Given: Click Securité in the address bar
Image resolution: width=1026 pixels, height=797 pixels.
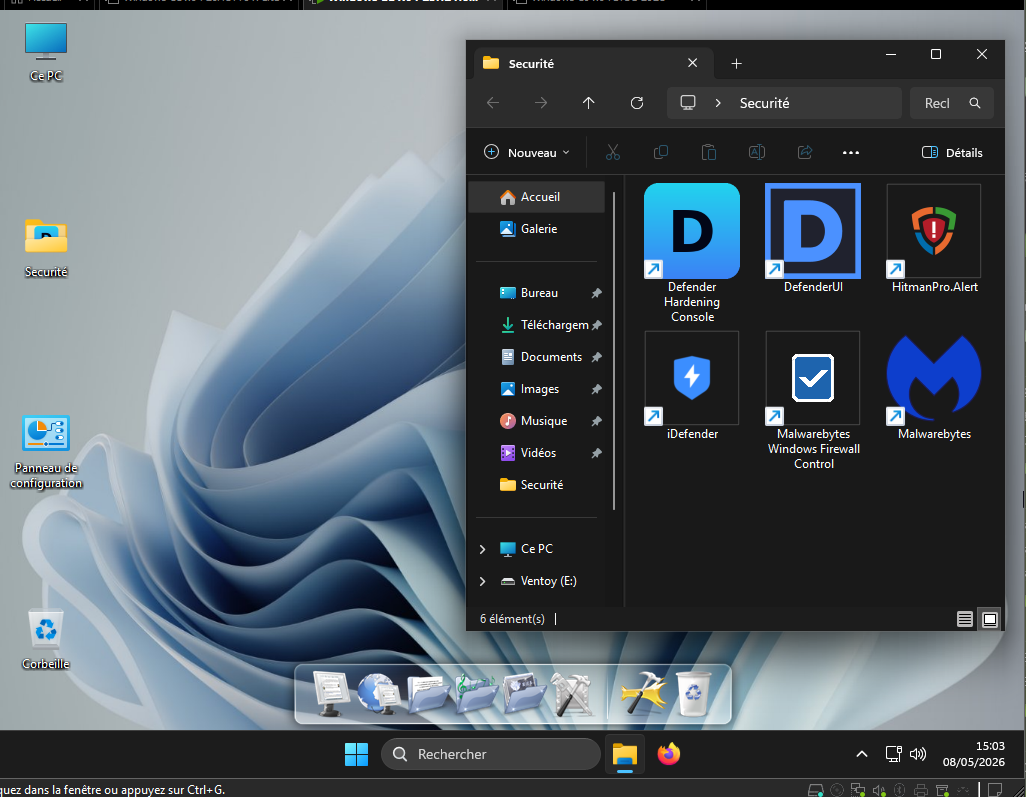Looking at the screenshot, I should pyautogui.click(x=764, y=103).
